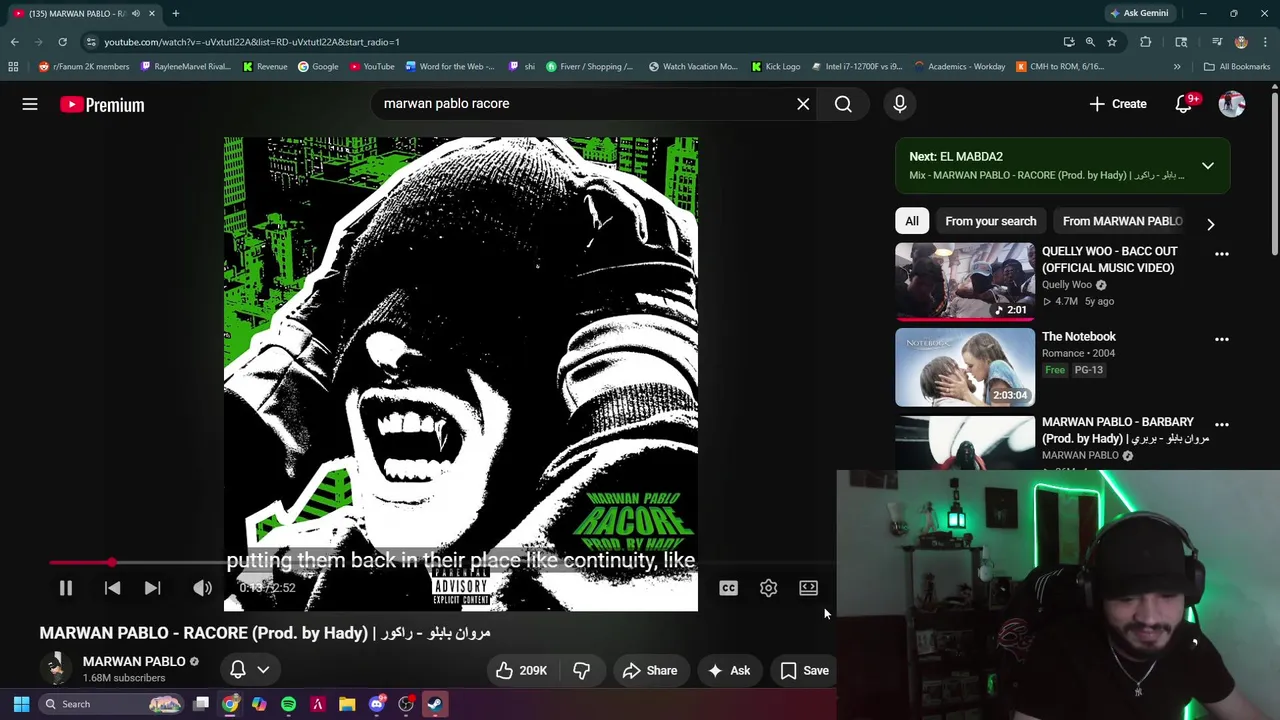The height and width of the screenshot is (720, 1280).
Task: Reload the page in Chrome
Action: (62, 42)
